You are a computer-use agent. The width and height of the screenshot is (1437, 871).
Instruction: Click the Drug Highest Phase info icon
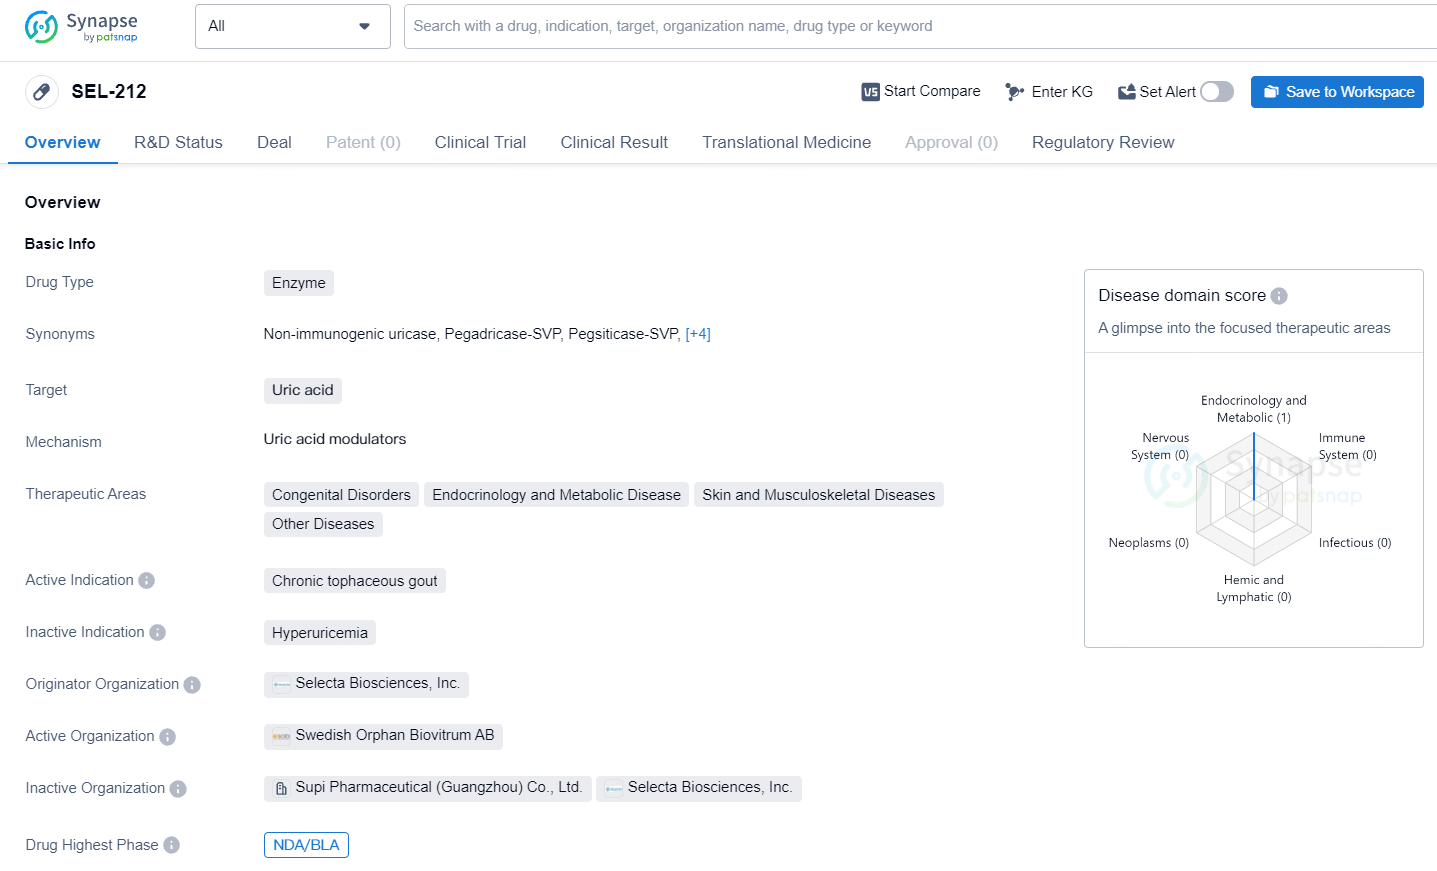[x=172, y=846]
